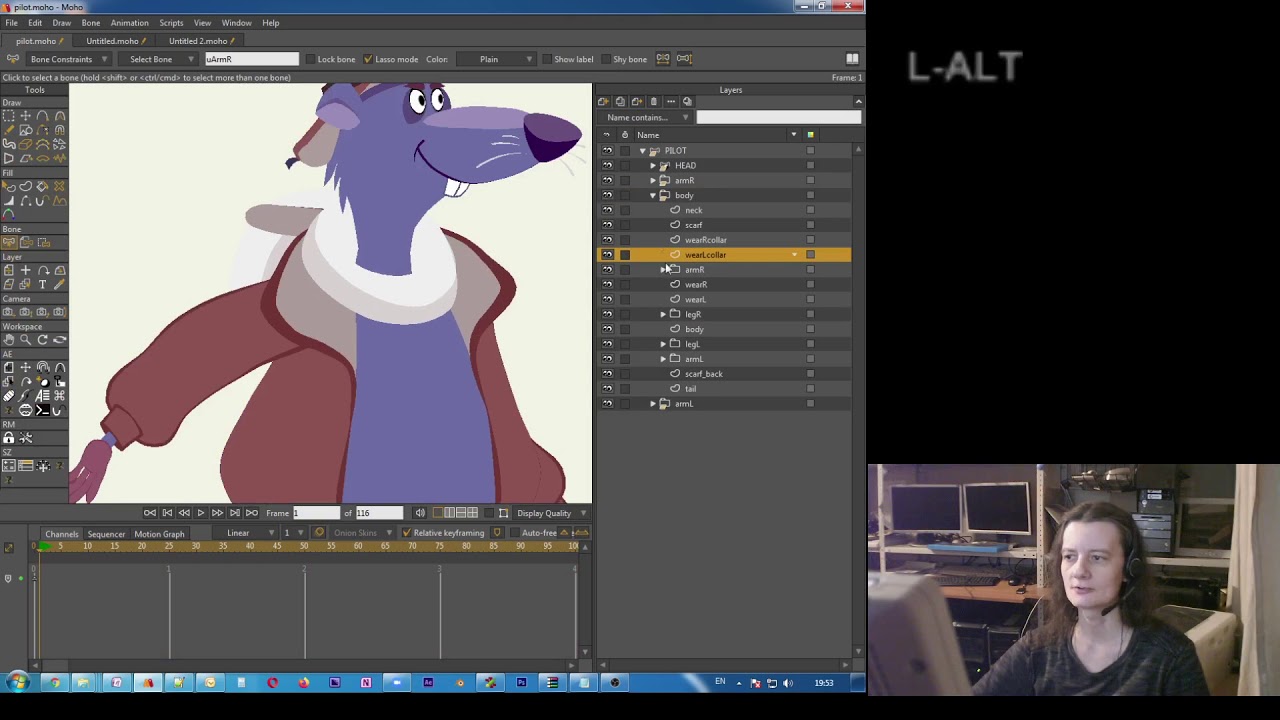The width and height of the screenshot is (1280, 720).
Task: Click the Add Point draw tool
Action: (x=43, y=116)
